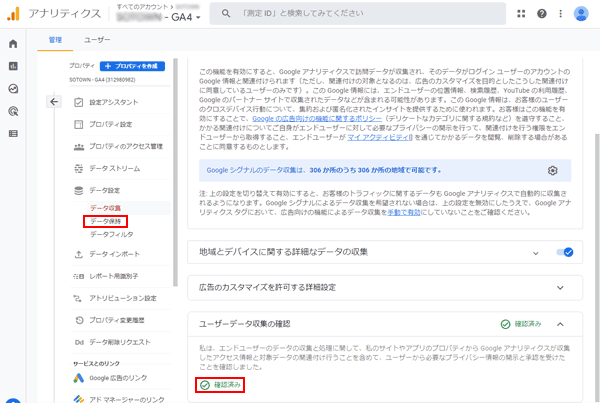Click the データストリーム label

pos(115,168)
